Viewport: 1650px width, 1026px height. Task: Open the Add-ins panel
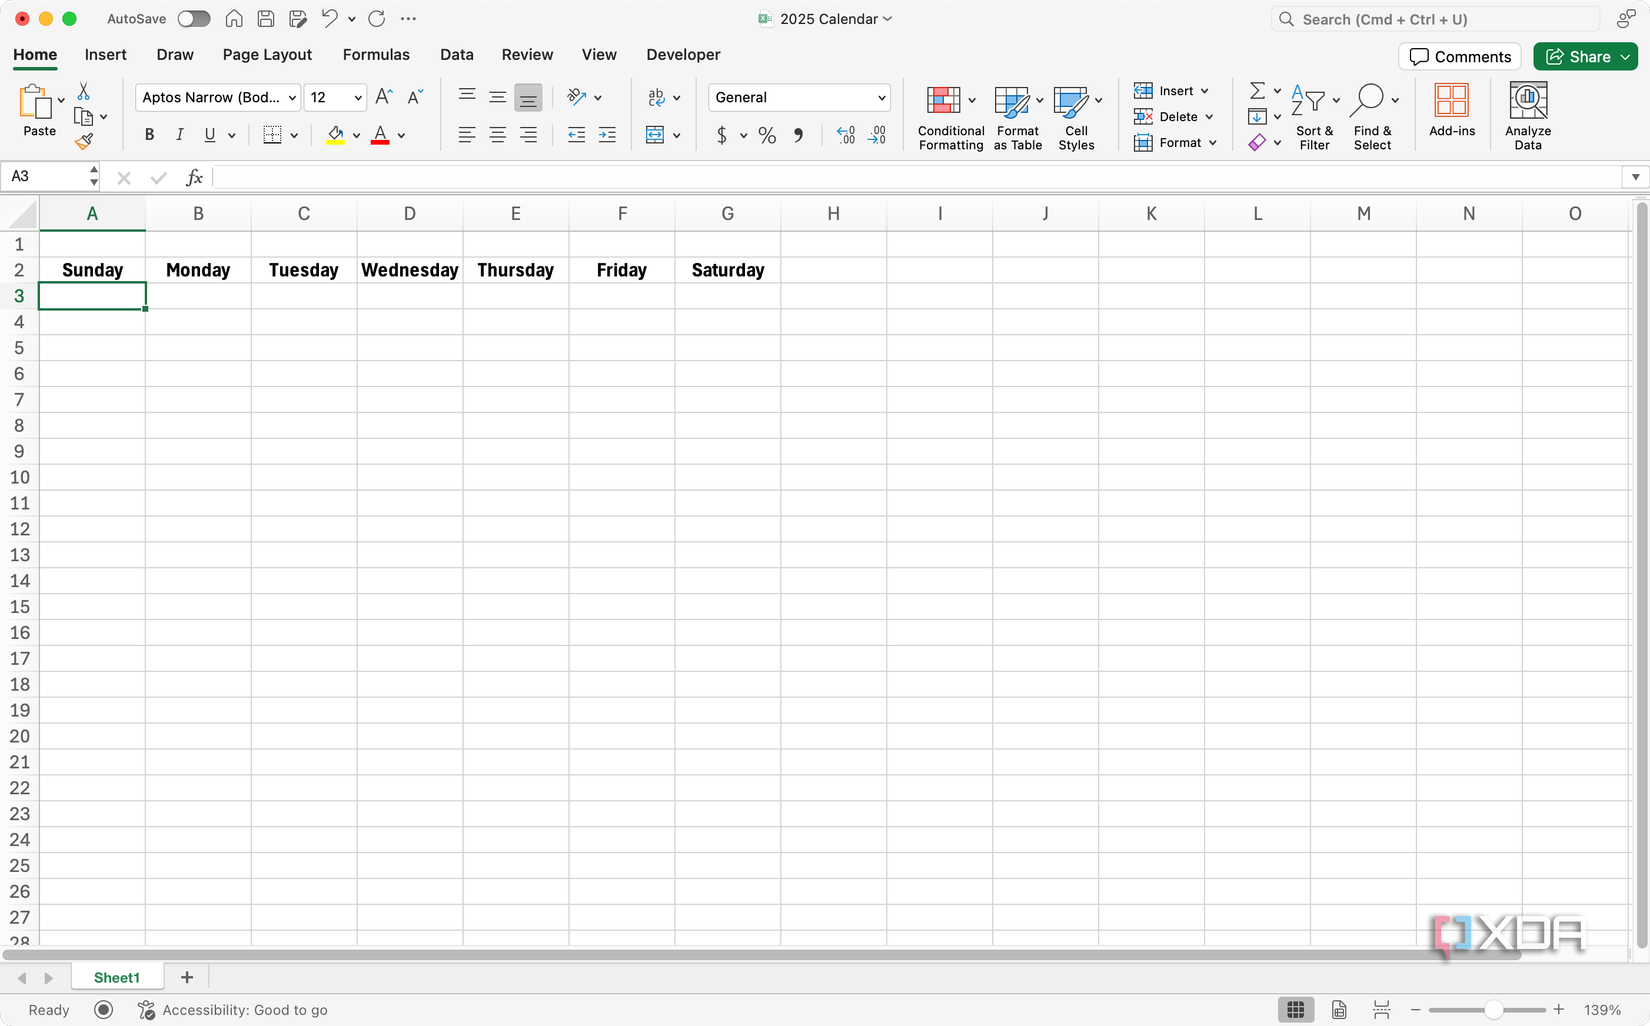click(x=1452, y=110)
